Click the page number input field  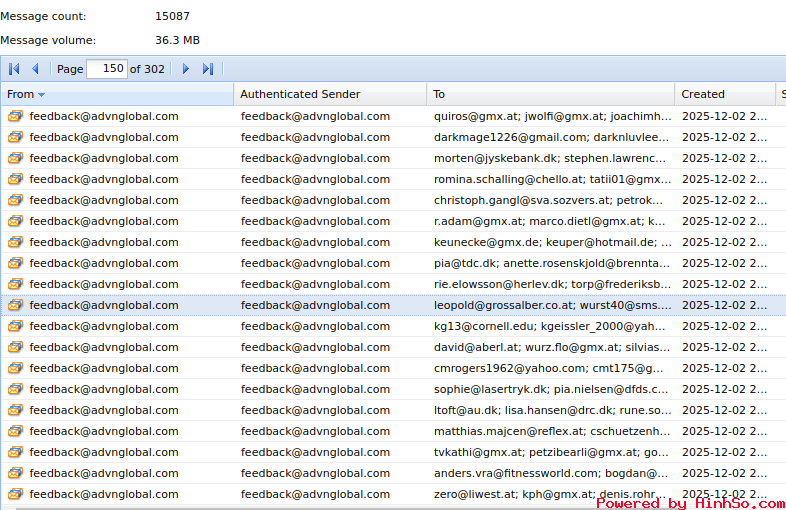tap(106, 69)
